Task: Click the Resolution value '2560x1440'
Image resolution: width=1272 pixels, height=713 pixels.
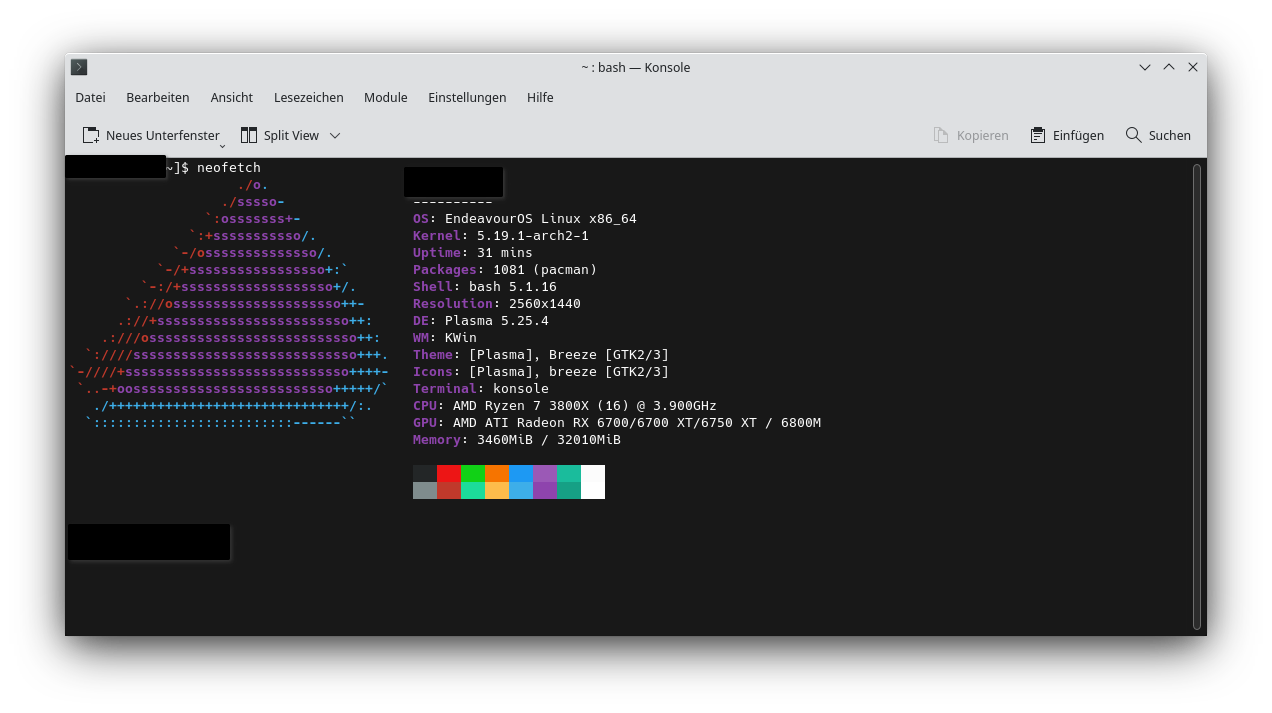Action: point(545,303)
